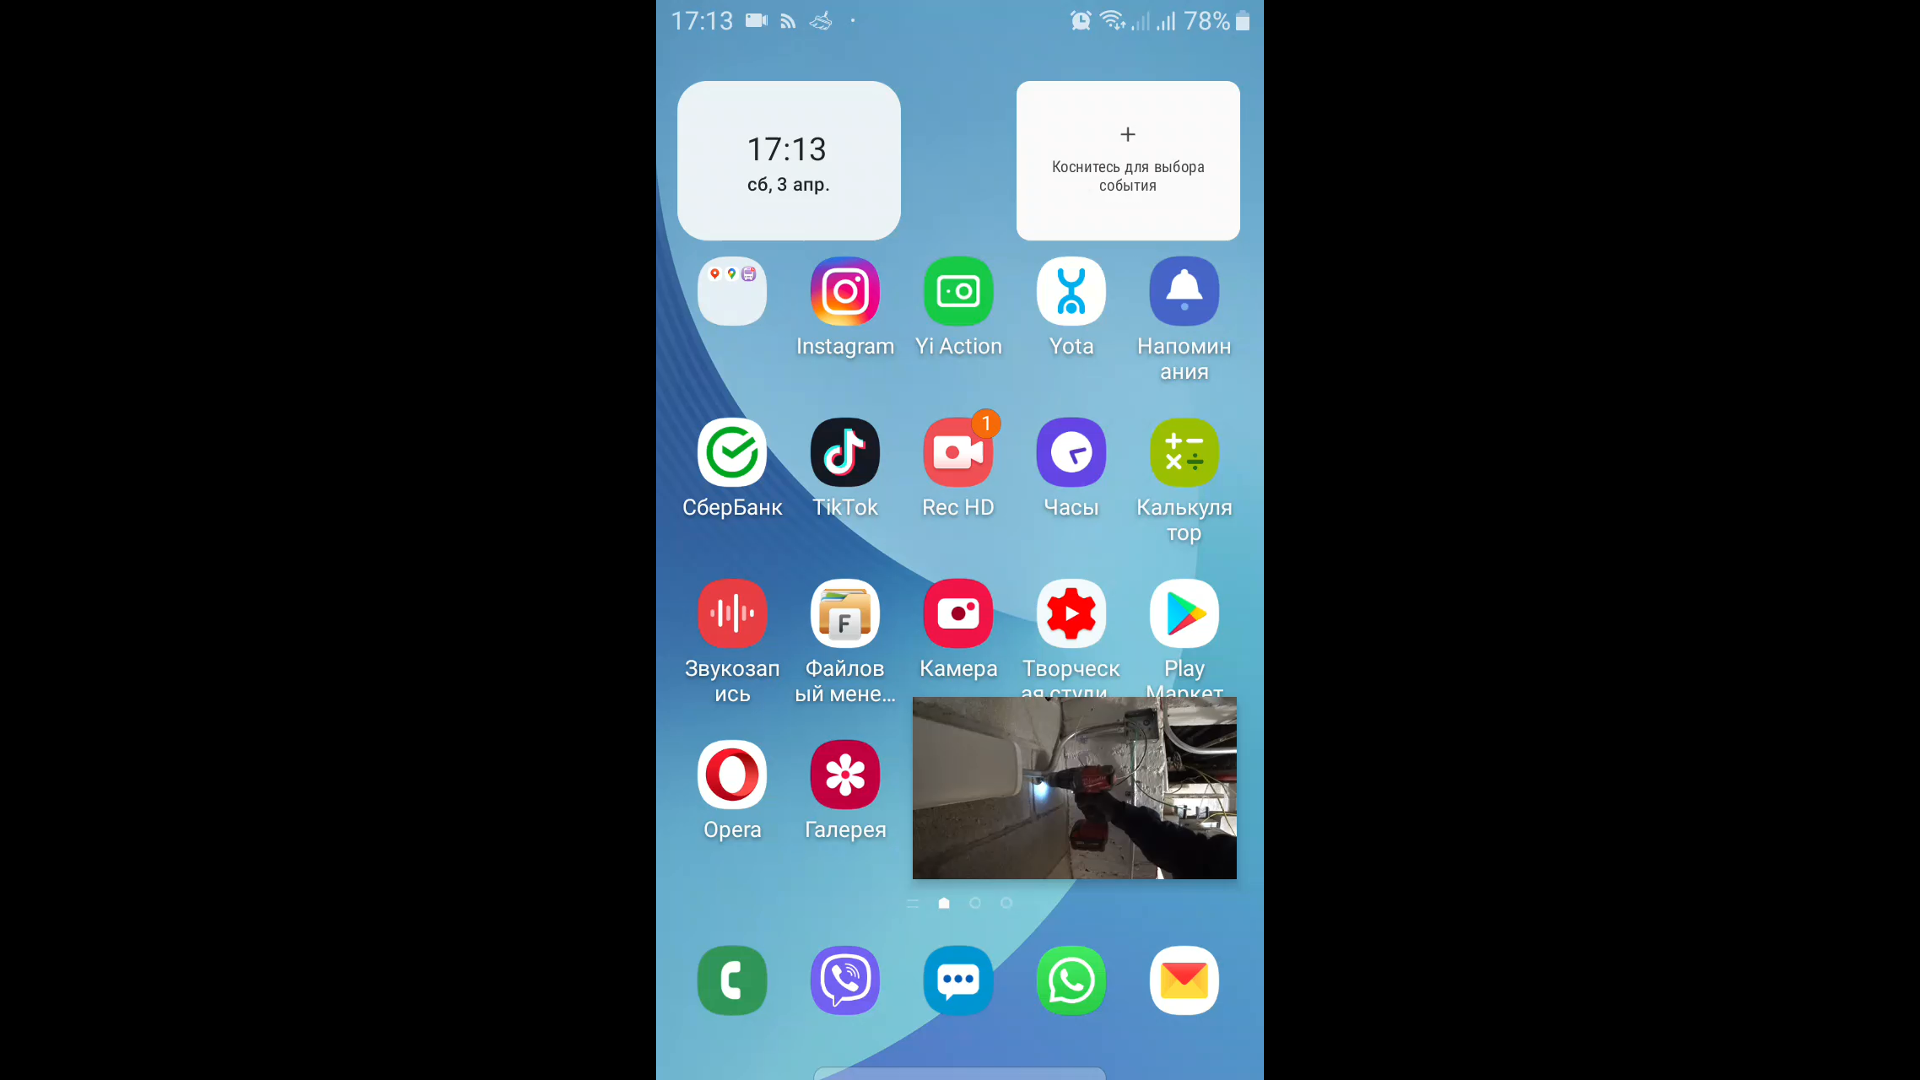Open Instagram app
The width and height of the screenshot is (1920, 1080).
pyautogui.click(x=845, y=291)
